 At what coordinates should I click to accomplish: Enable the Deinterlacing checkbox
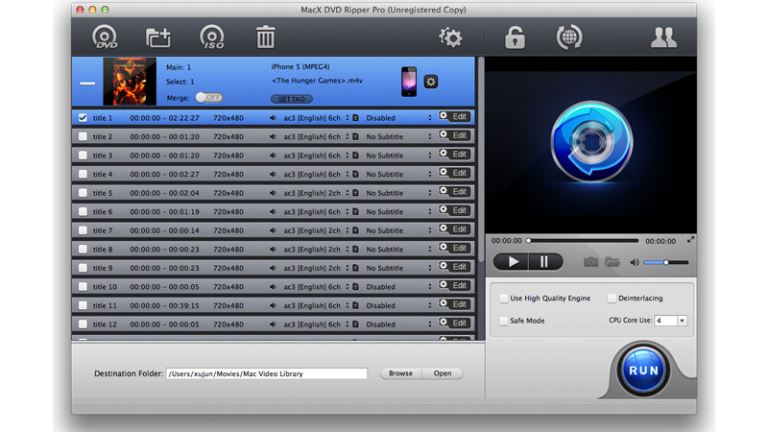[612, 298]
